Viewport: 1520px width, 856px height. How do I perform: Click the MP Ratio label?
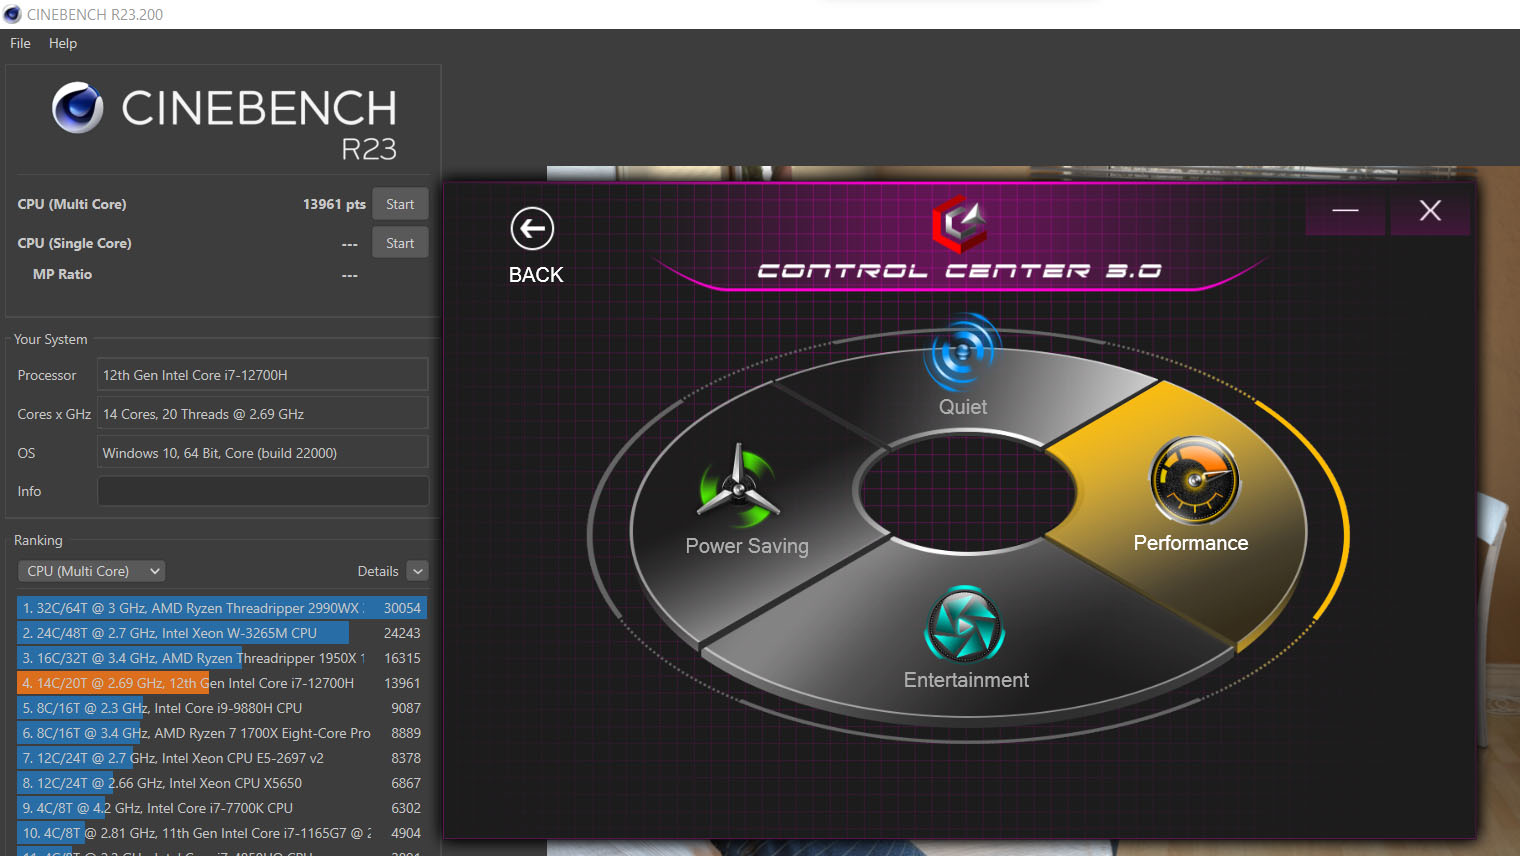click(x=62, y=274)
